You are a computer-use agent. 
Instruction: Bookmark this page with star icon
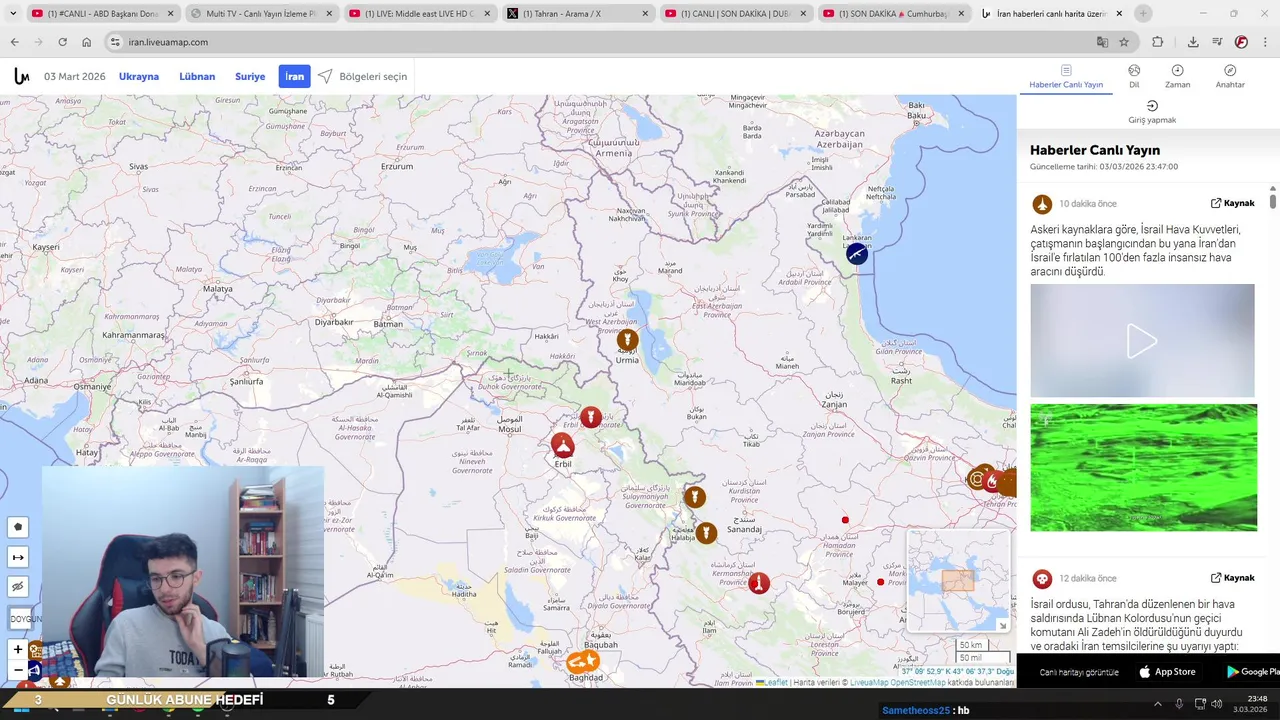pos(1124,42)
